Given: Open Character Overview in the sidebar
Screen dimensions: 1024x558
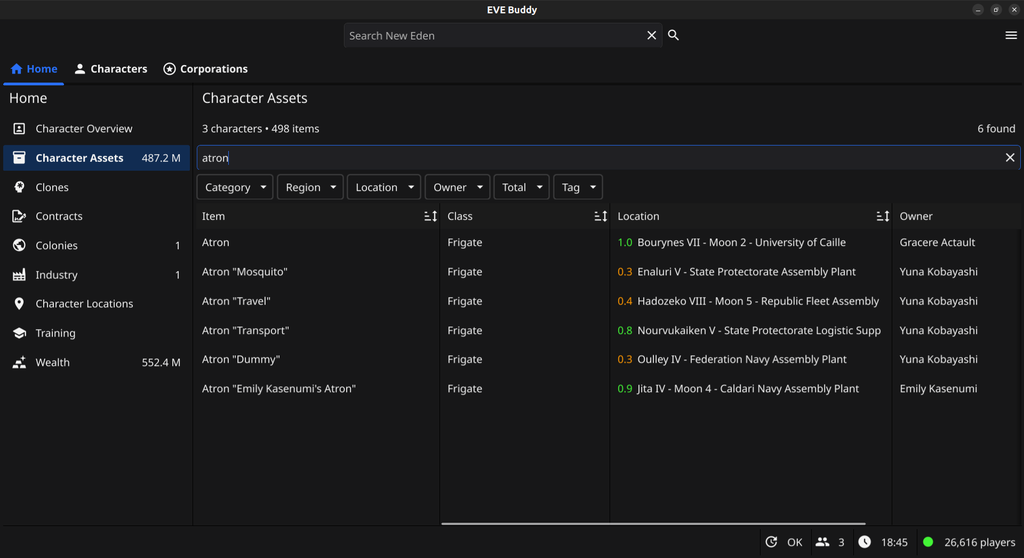Looking at the screenshot, I should 96,129.
